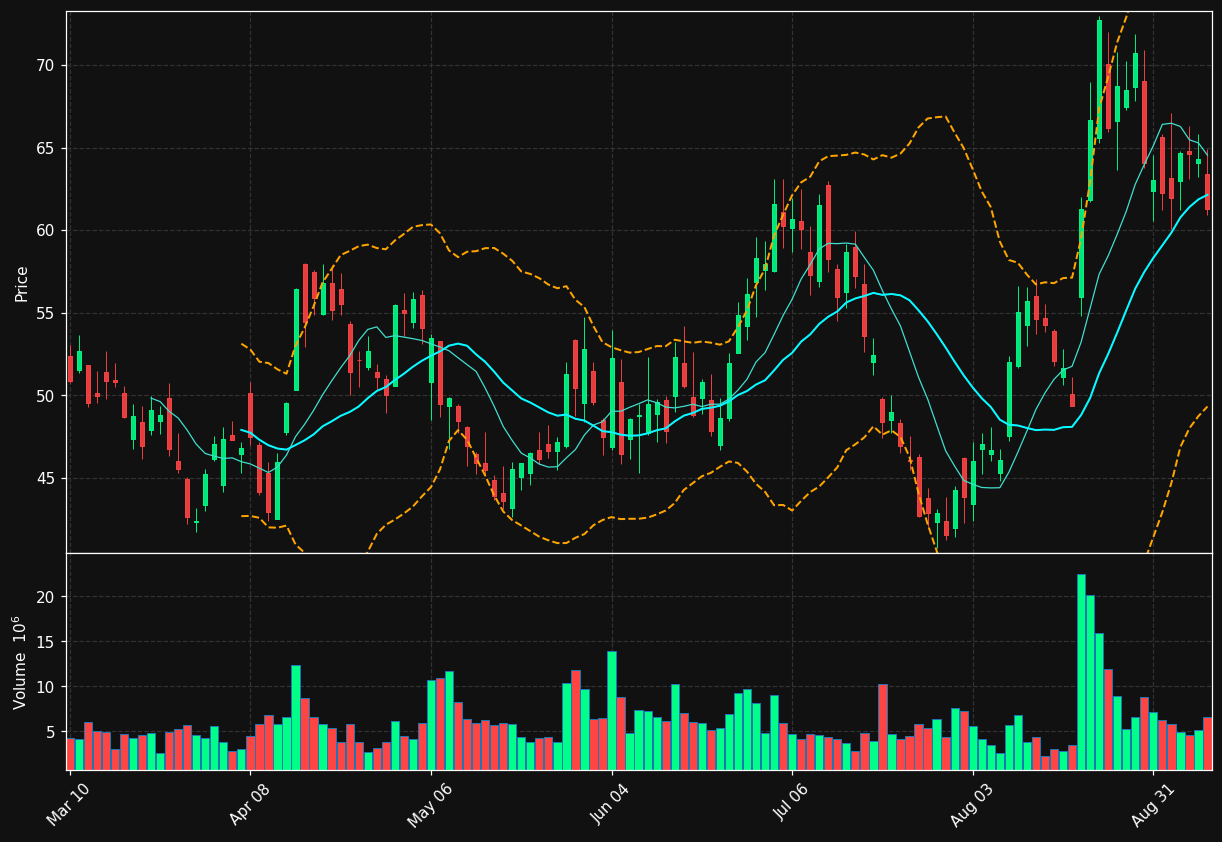
Task: Click the 5 volume axis tick
Action: point(50,732)
